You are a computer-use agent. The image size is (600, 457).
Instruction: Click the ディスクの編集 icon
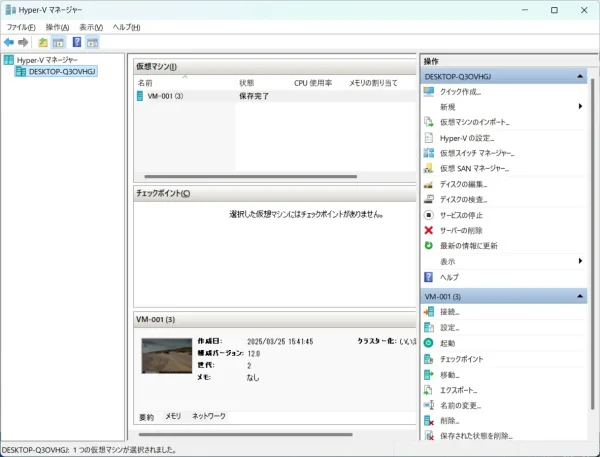pyautogui.click(x=429, y=184)
